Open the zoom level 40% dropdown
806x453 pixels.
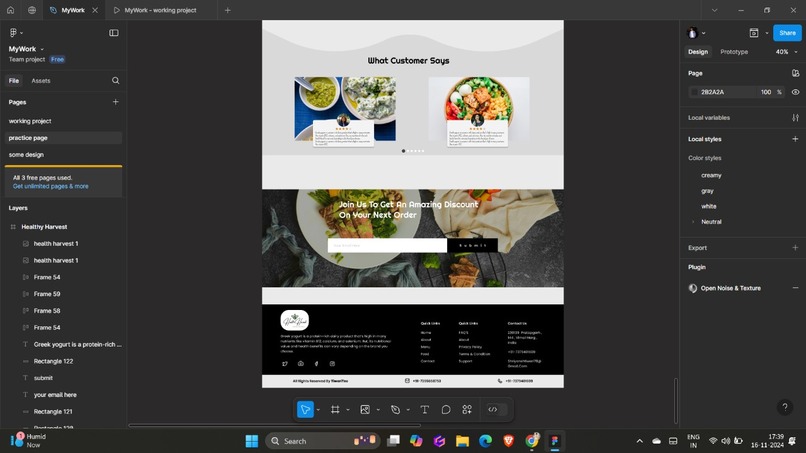[x=786, y=52]
